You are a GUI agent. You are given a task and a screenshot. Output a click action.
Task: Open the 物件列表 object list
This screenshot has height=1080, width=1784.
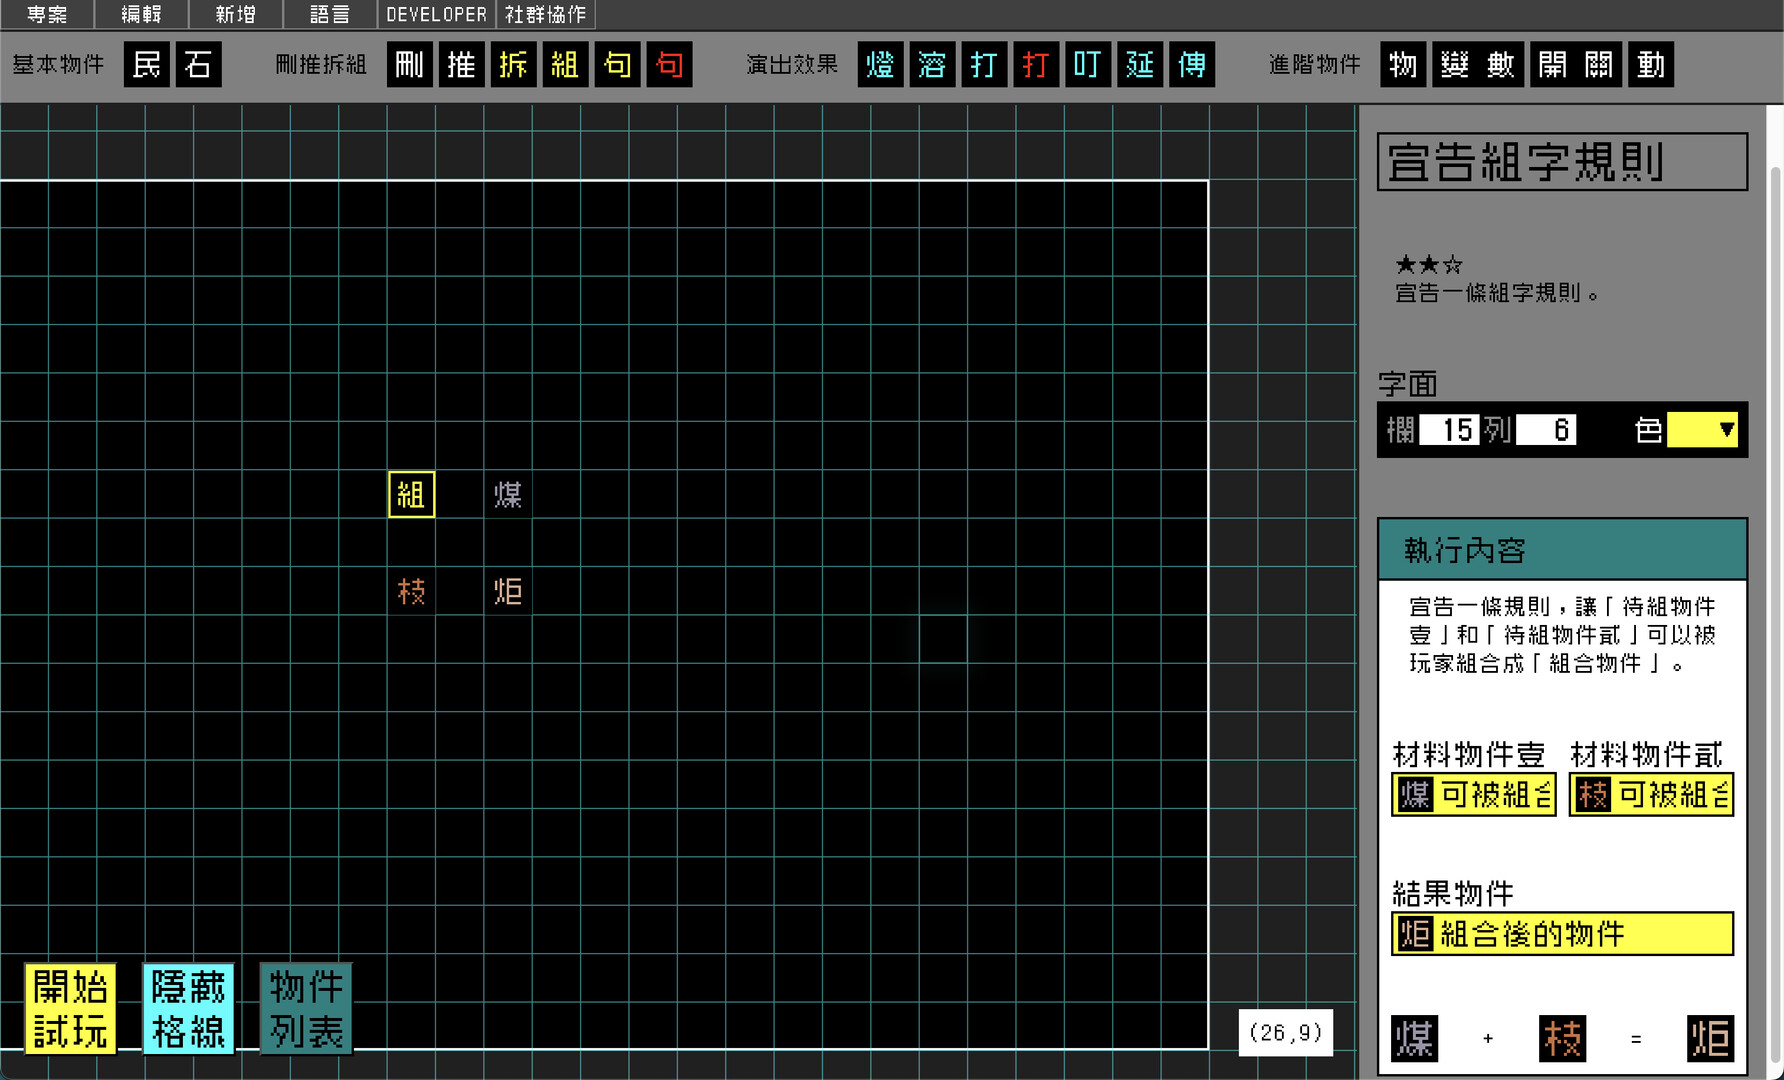pyautogui.click(x=305, y=1008)
